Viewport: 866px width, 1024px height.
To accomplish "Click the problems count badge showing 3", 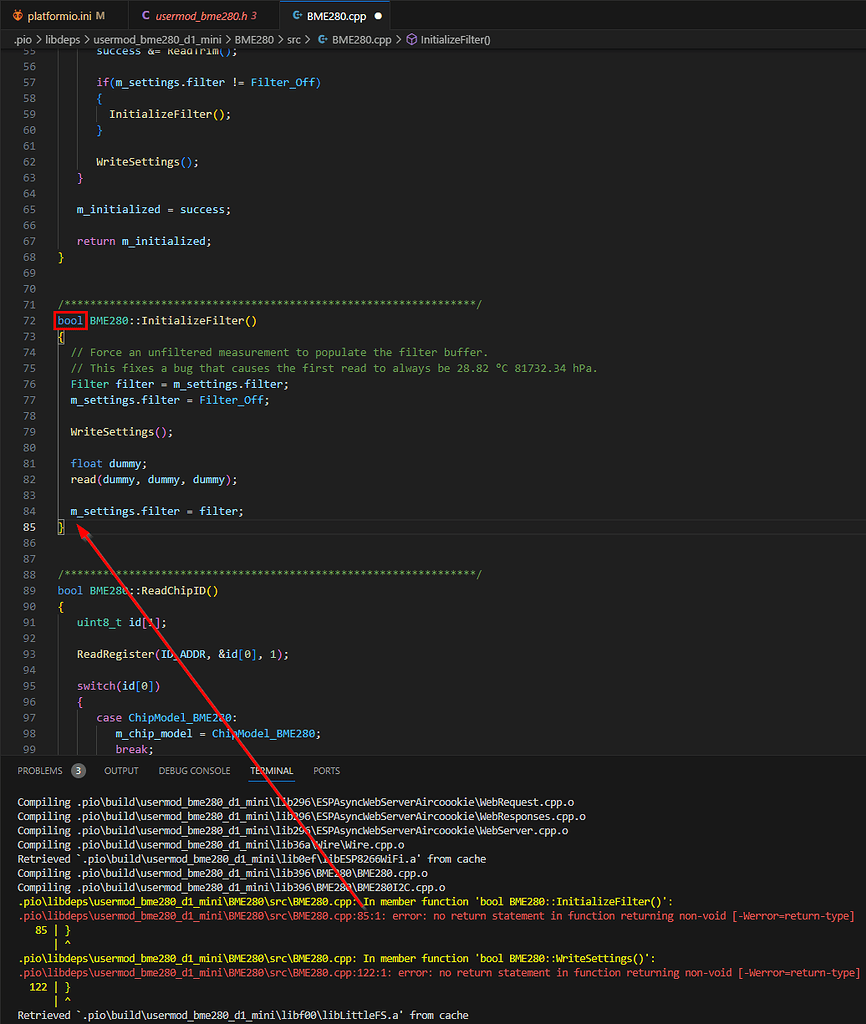I will tap(78, 771).
